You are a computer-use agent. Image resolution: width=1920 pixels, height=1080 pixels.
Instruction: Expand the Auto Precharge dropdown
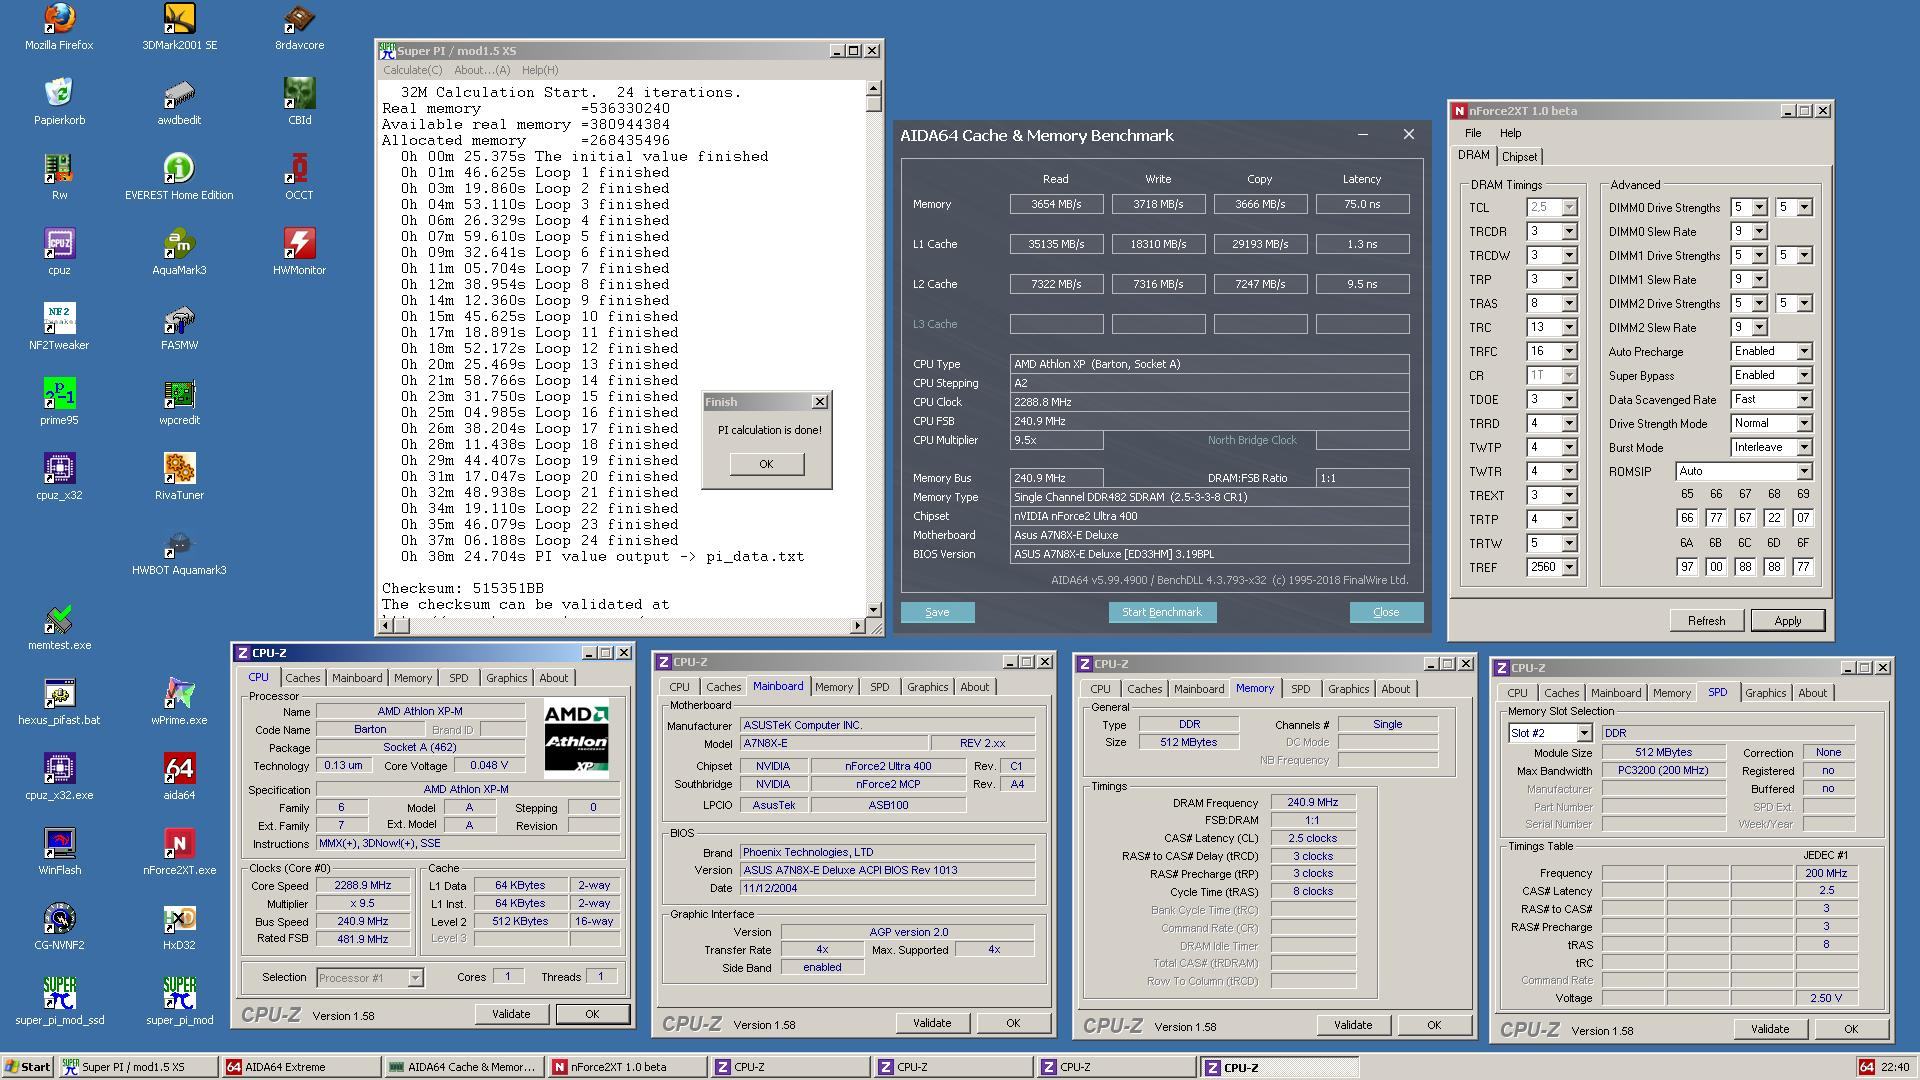1804,352
